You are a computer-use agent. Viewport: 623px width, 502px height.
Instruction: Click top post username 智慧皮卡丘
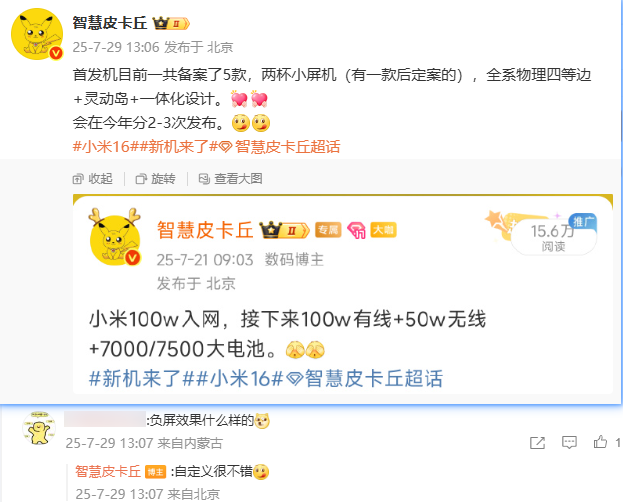[110, 23]
